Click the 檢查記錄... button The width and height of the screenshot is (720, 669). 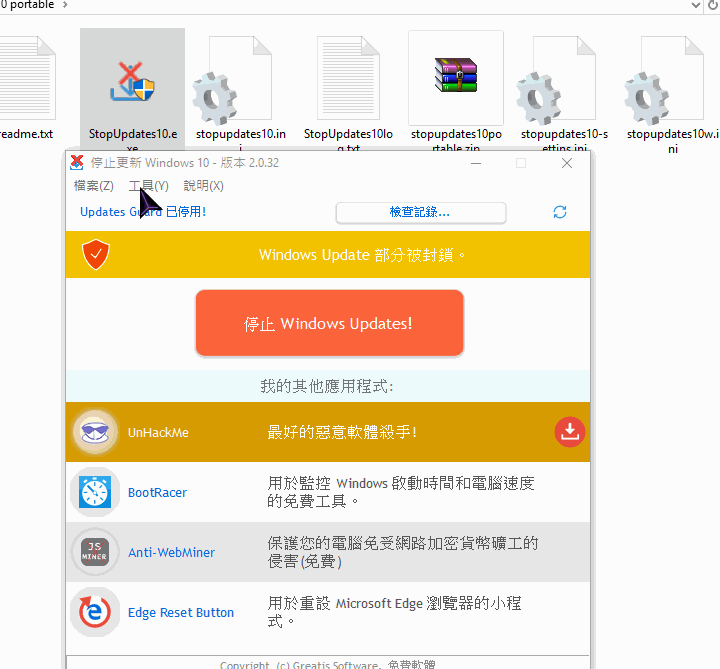(x=421, y=213)
